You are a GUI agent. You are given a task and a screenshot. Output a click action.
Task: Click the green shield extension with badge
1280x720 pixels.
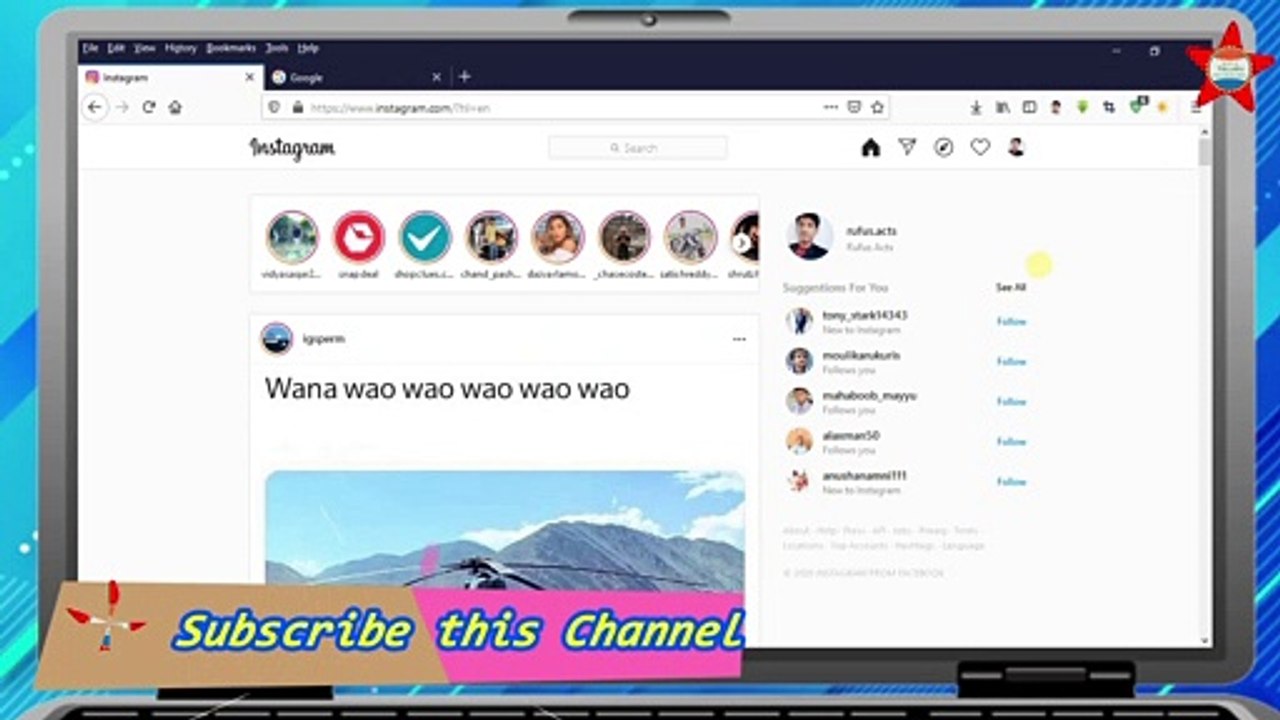click(1137, 106)
